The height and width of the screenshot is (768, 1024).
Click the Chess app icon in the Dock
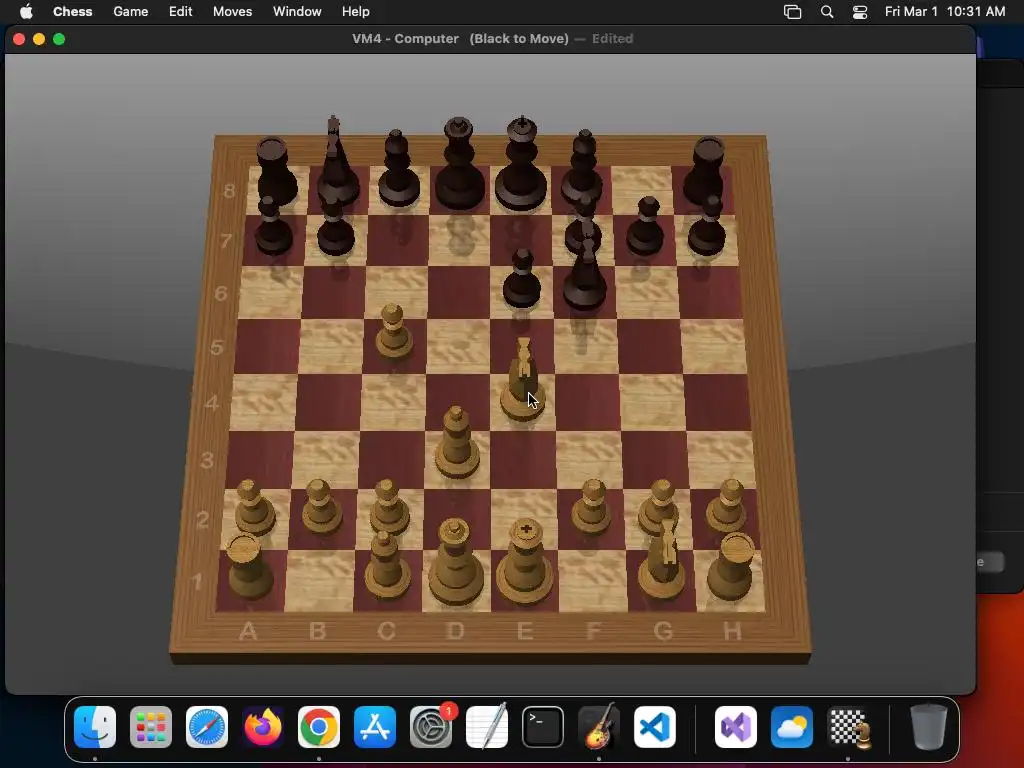click(x=848, y=727)
